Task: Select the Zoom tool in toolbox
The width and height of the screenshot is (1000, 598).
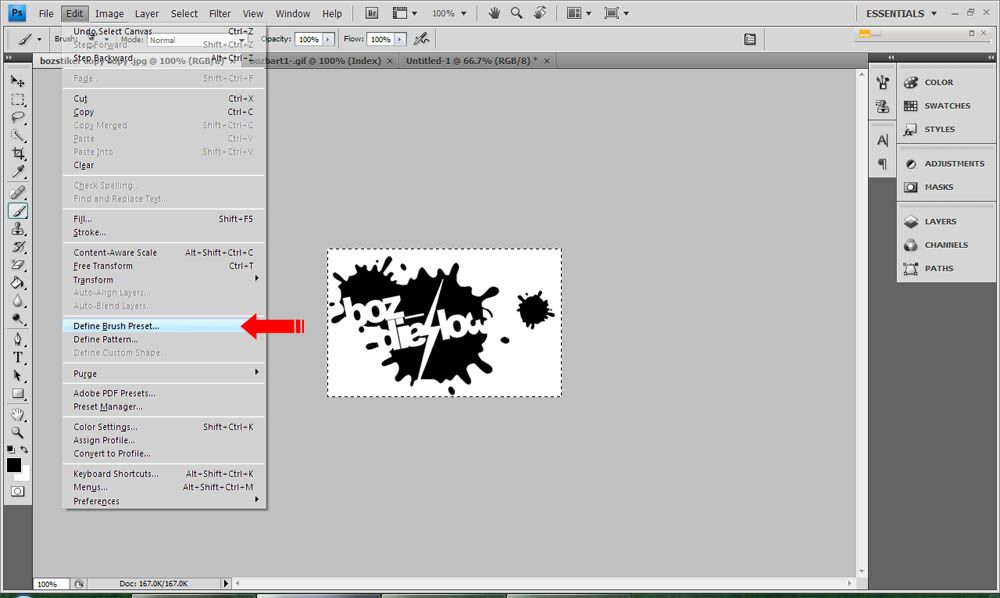Action: coord(17,433)
